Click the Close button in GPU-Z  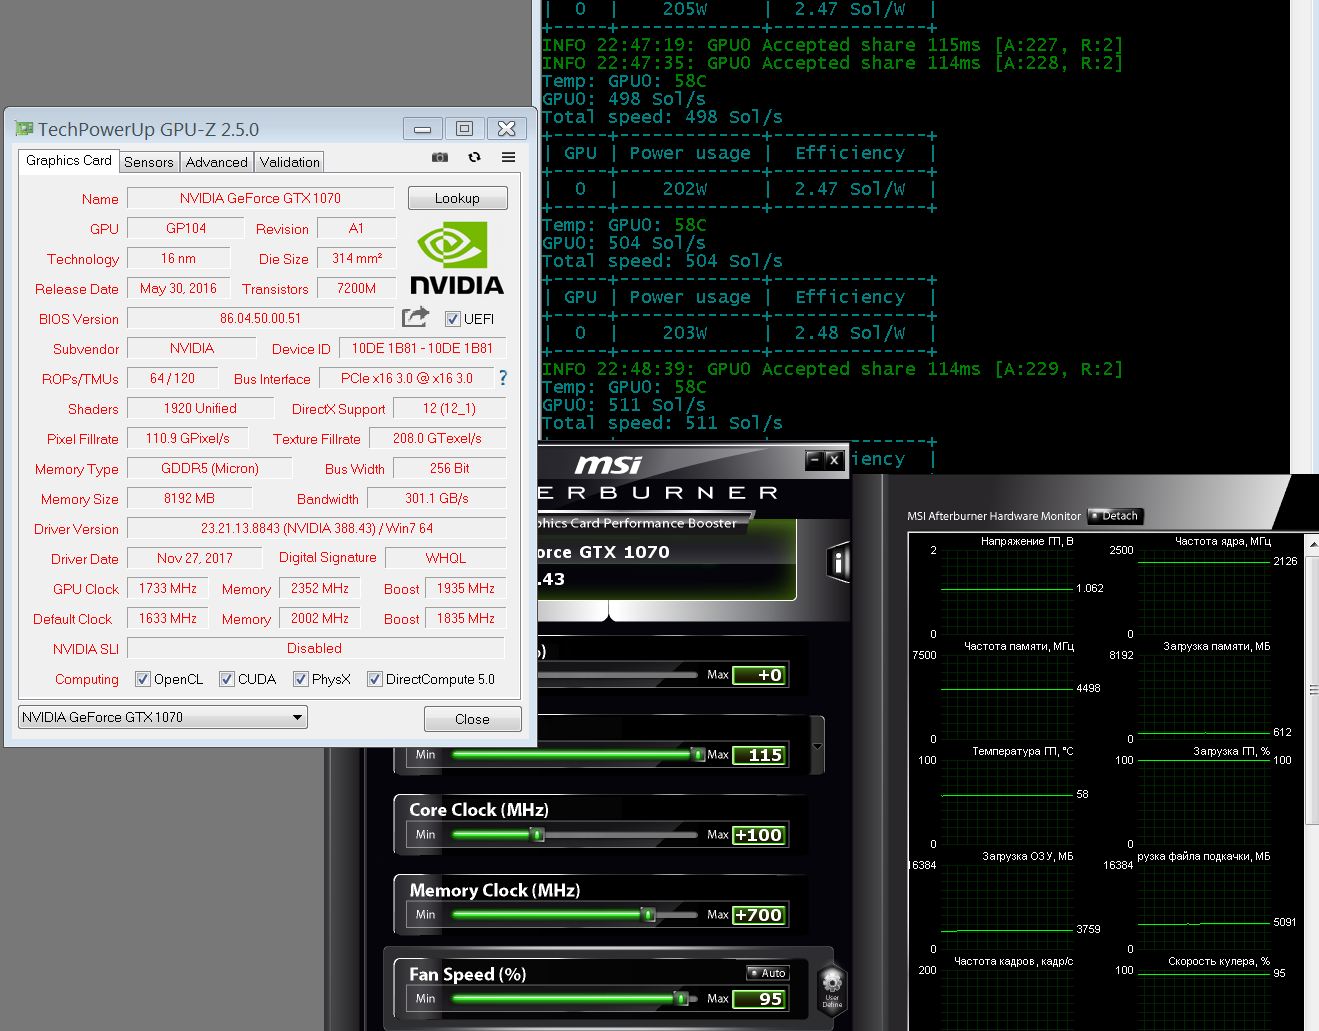tap(472, 719)
